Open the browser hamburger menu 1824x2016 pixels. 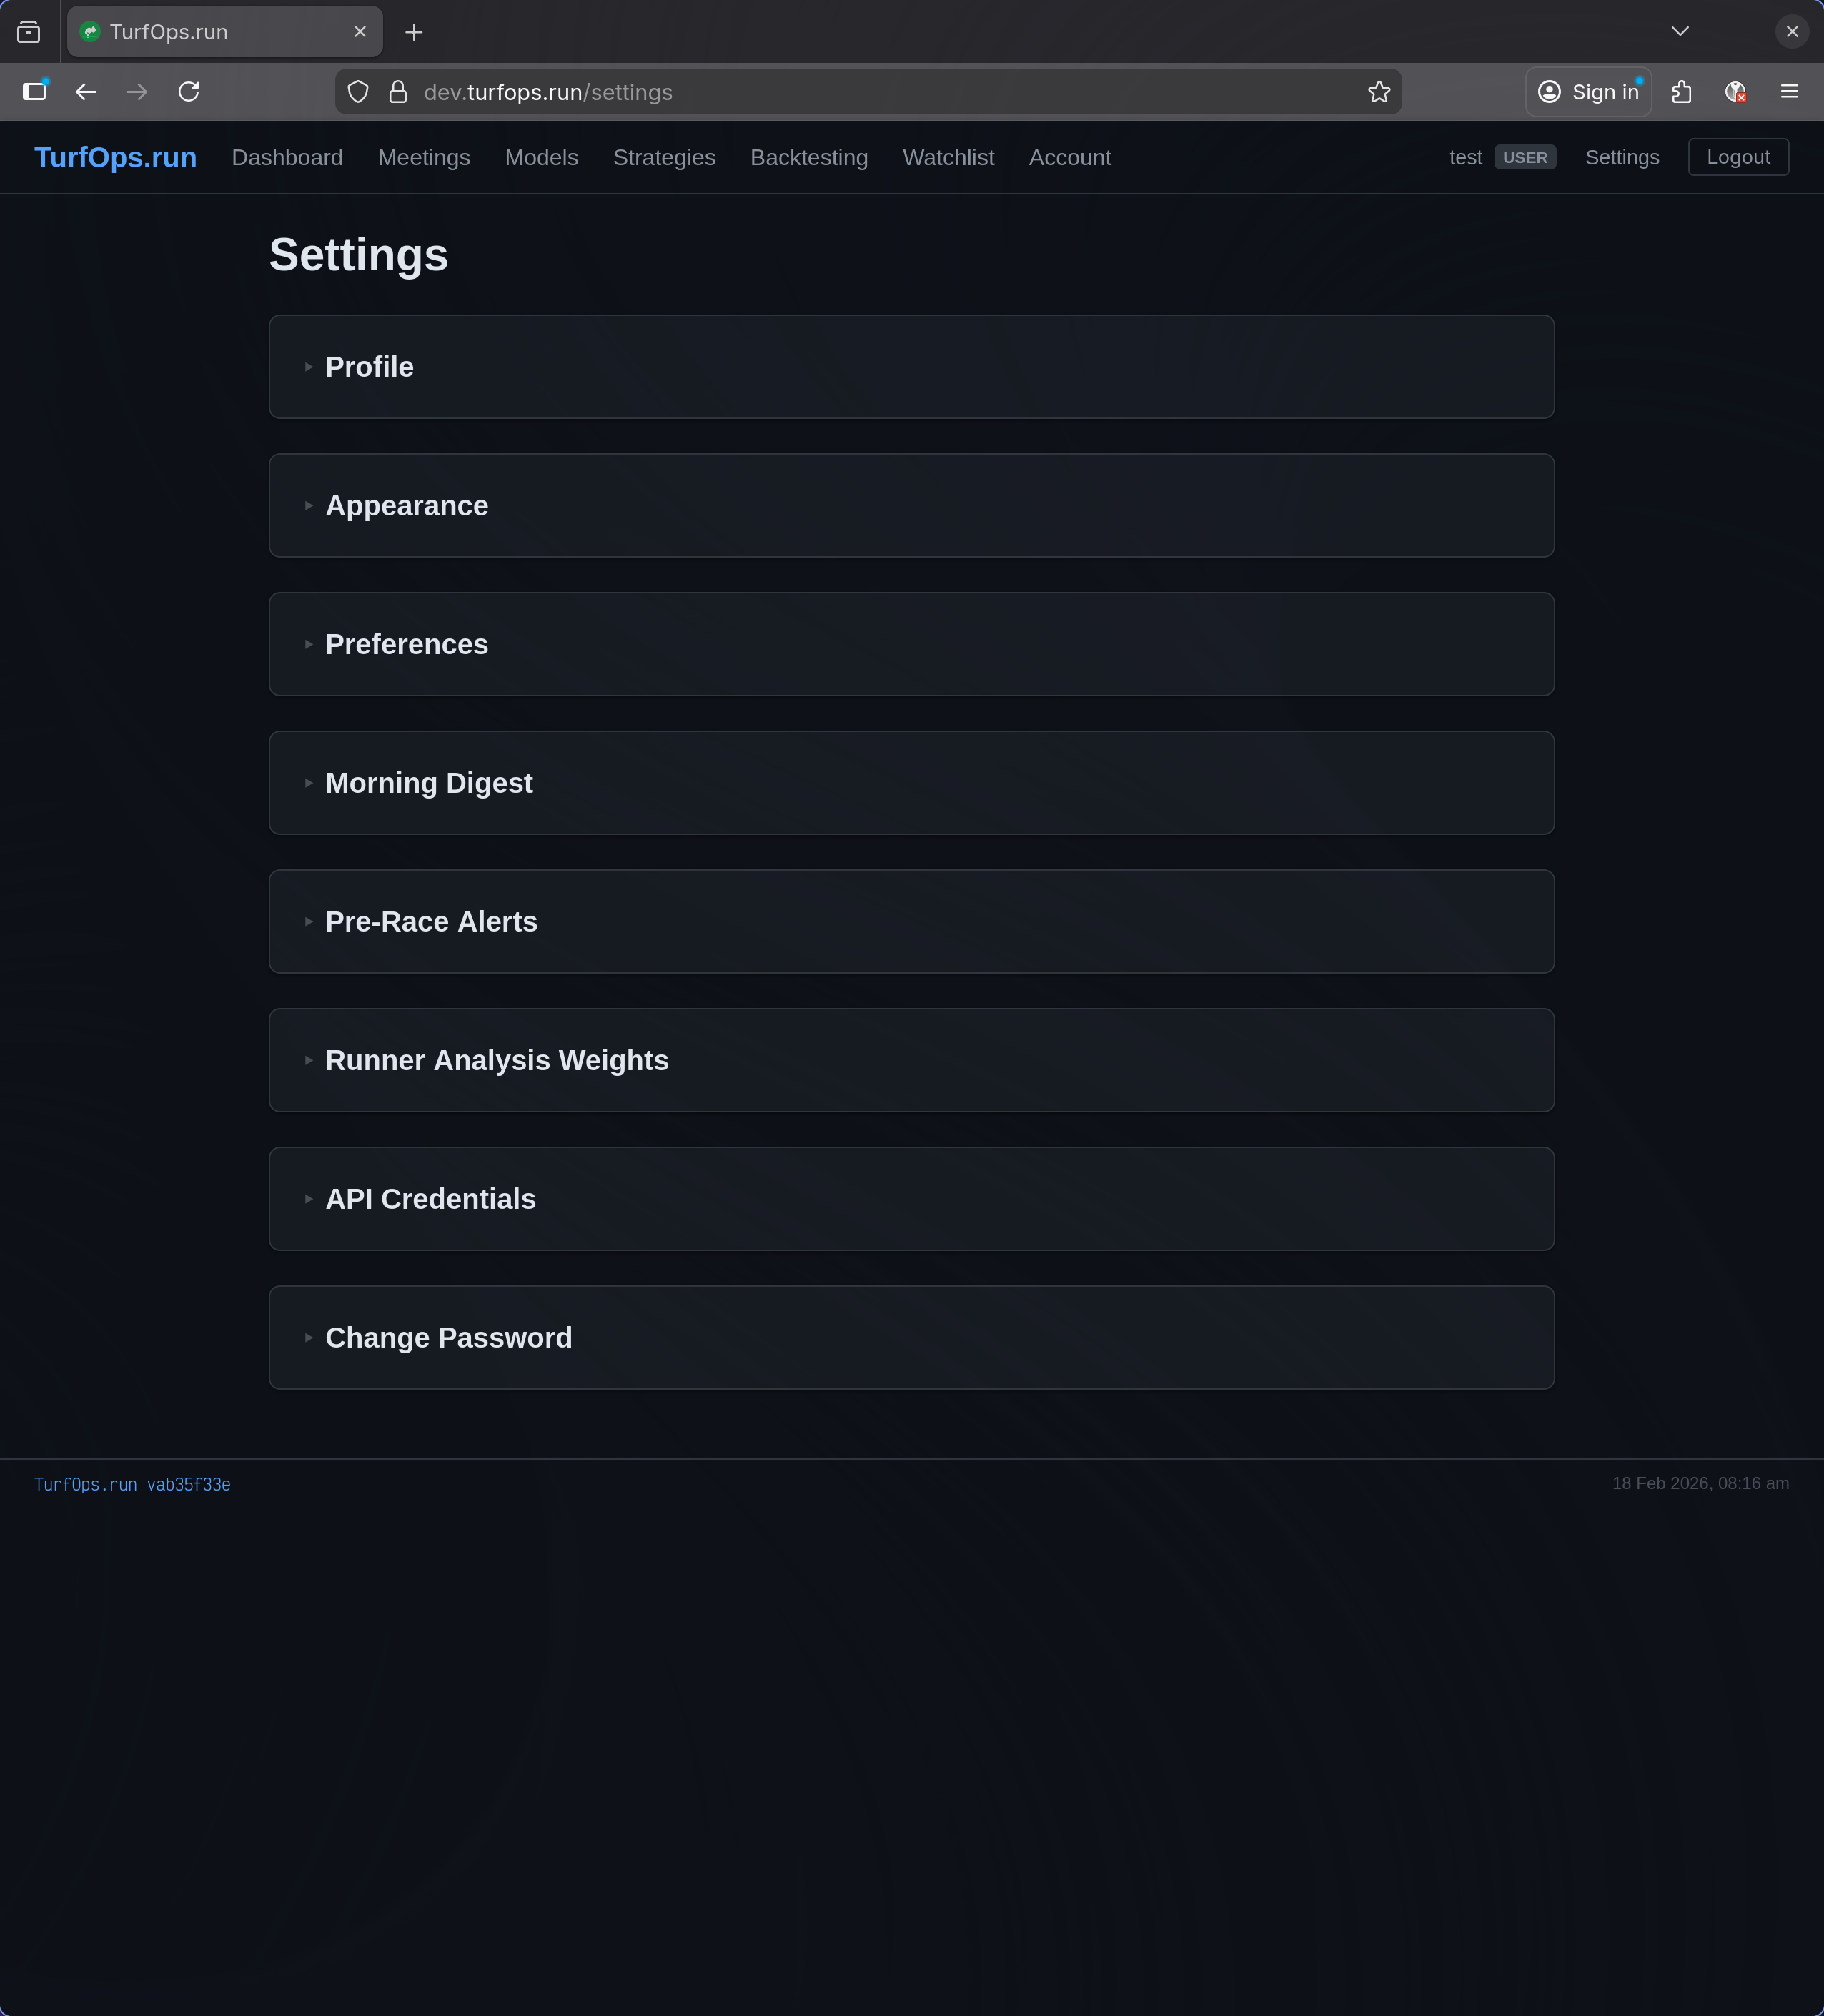click(1789, 91)
